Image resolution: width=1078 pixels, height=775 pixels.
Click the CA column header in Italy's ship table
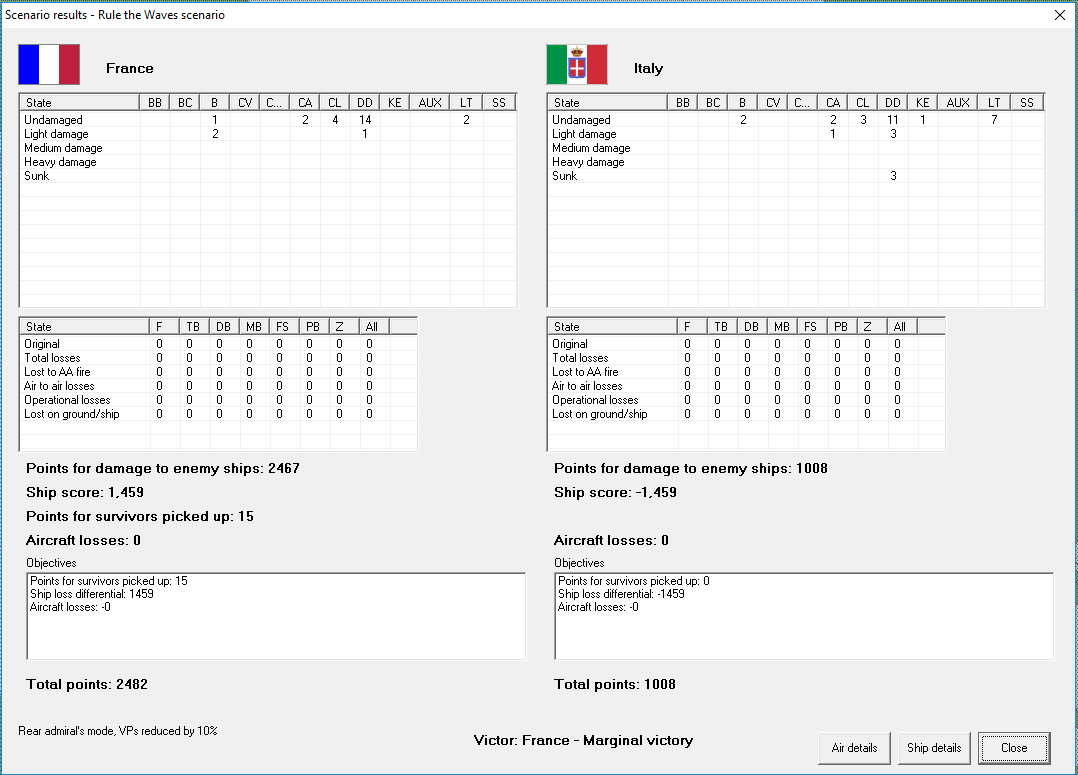(833, 103)
